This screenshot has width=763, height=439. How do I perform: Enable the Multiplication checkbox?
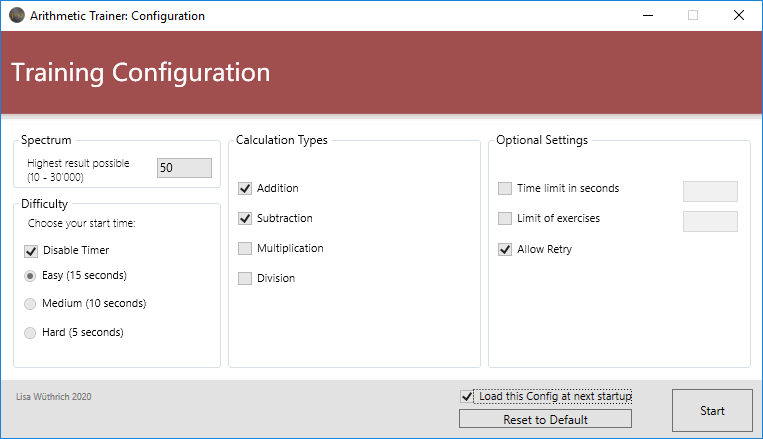click(x=245, y=248)
